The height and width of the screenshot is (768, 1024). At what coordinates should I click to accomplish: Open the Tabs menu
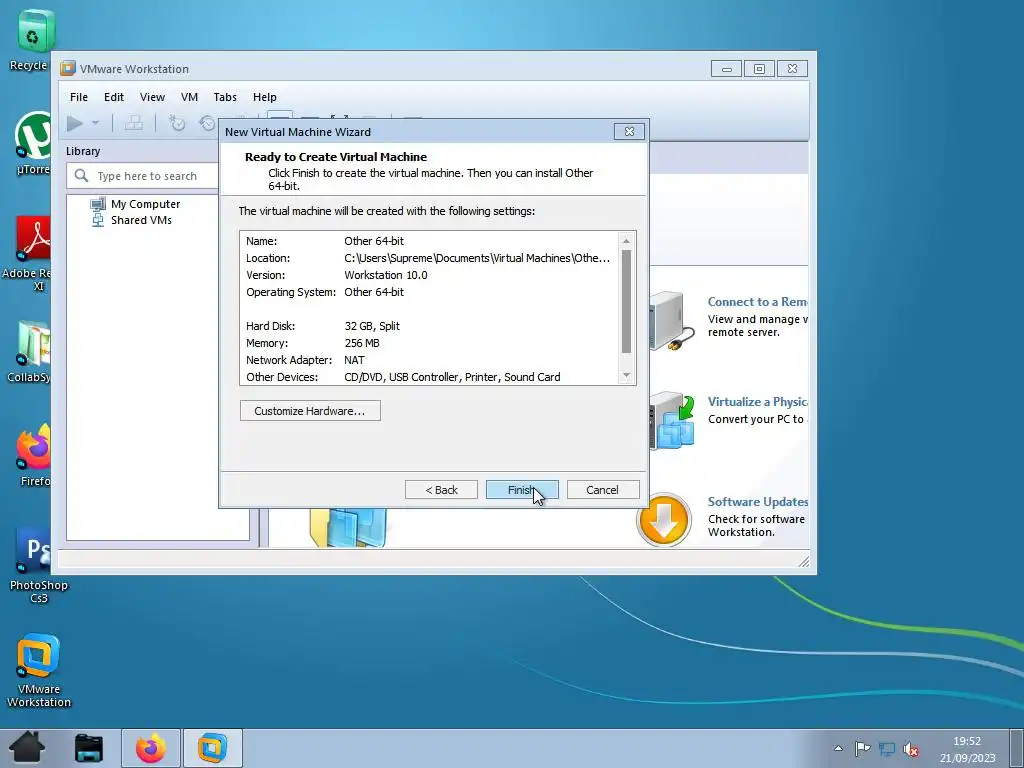click(225, 97)
